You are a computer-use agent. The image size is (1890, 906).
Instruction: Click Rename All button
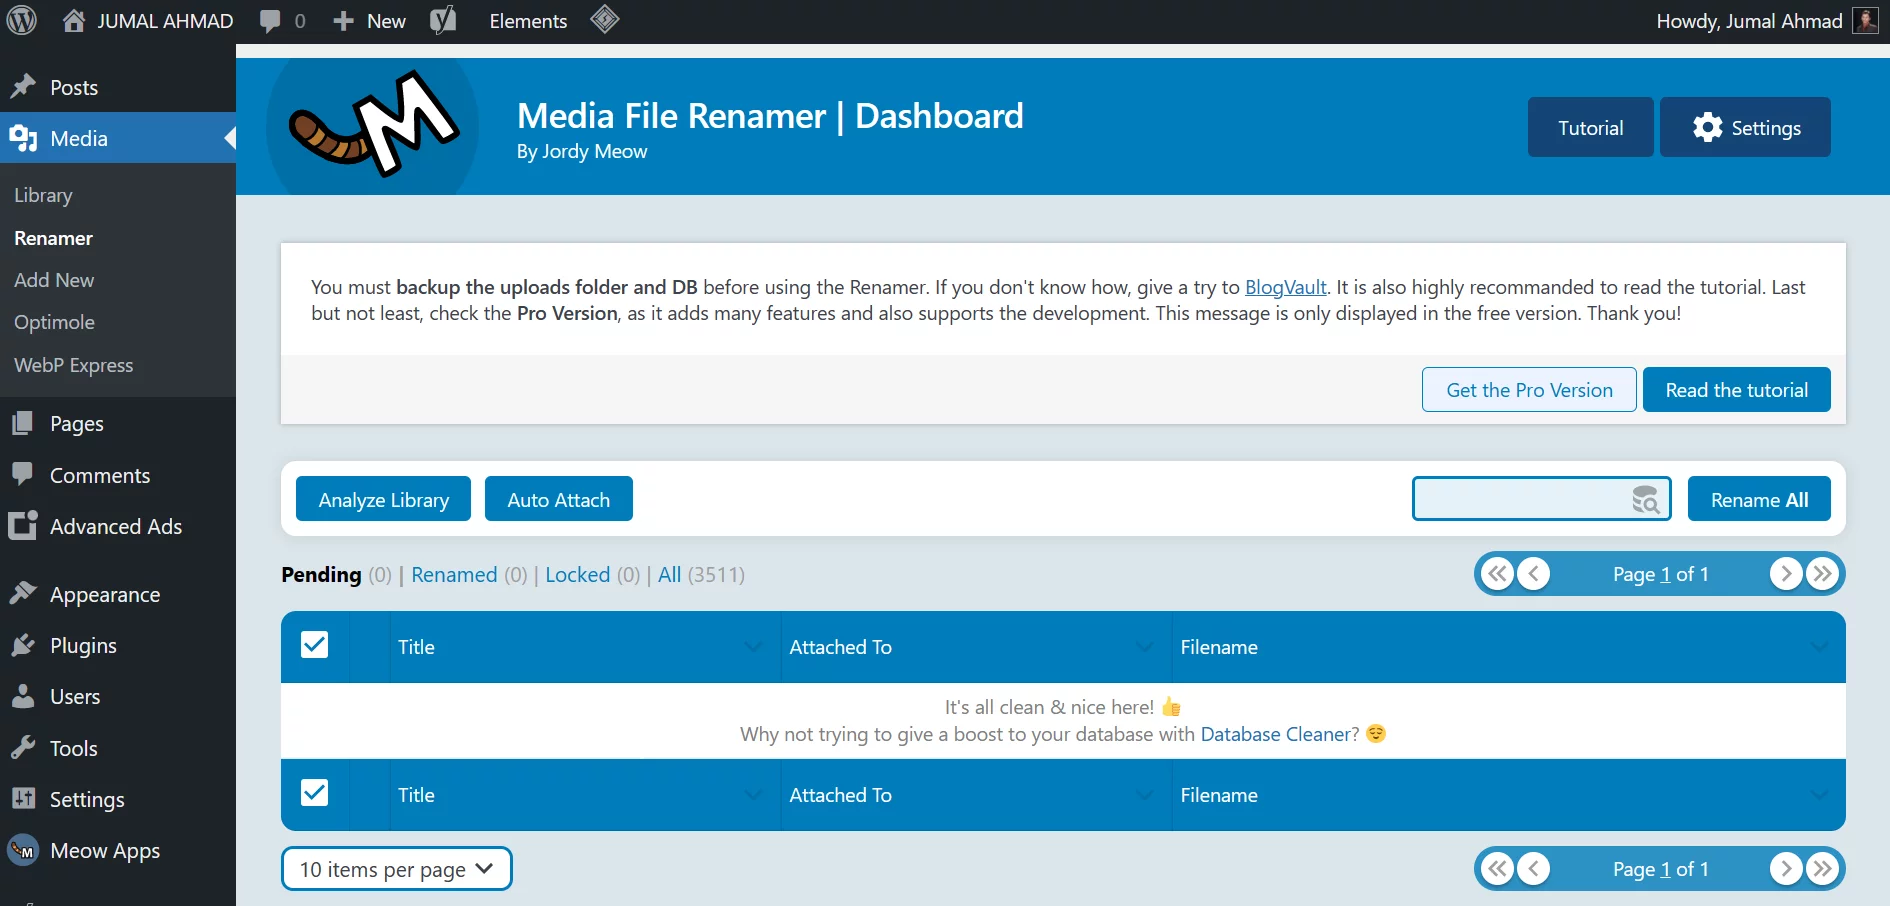1759,499
